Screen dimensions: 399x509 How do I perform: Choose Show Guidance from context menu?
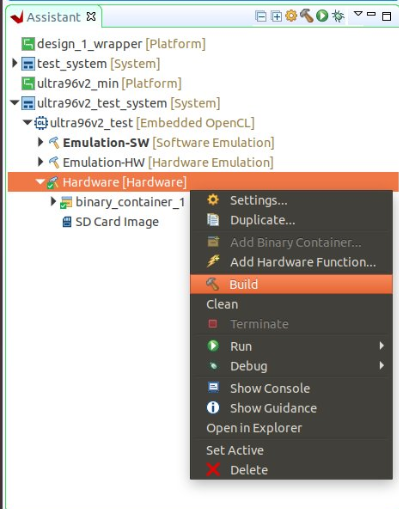pyautogui.click(x=291, y=408)
